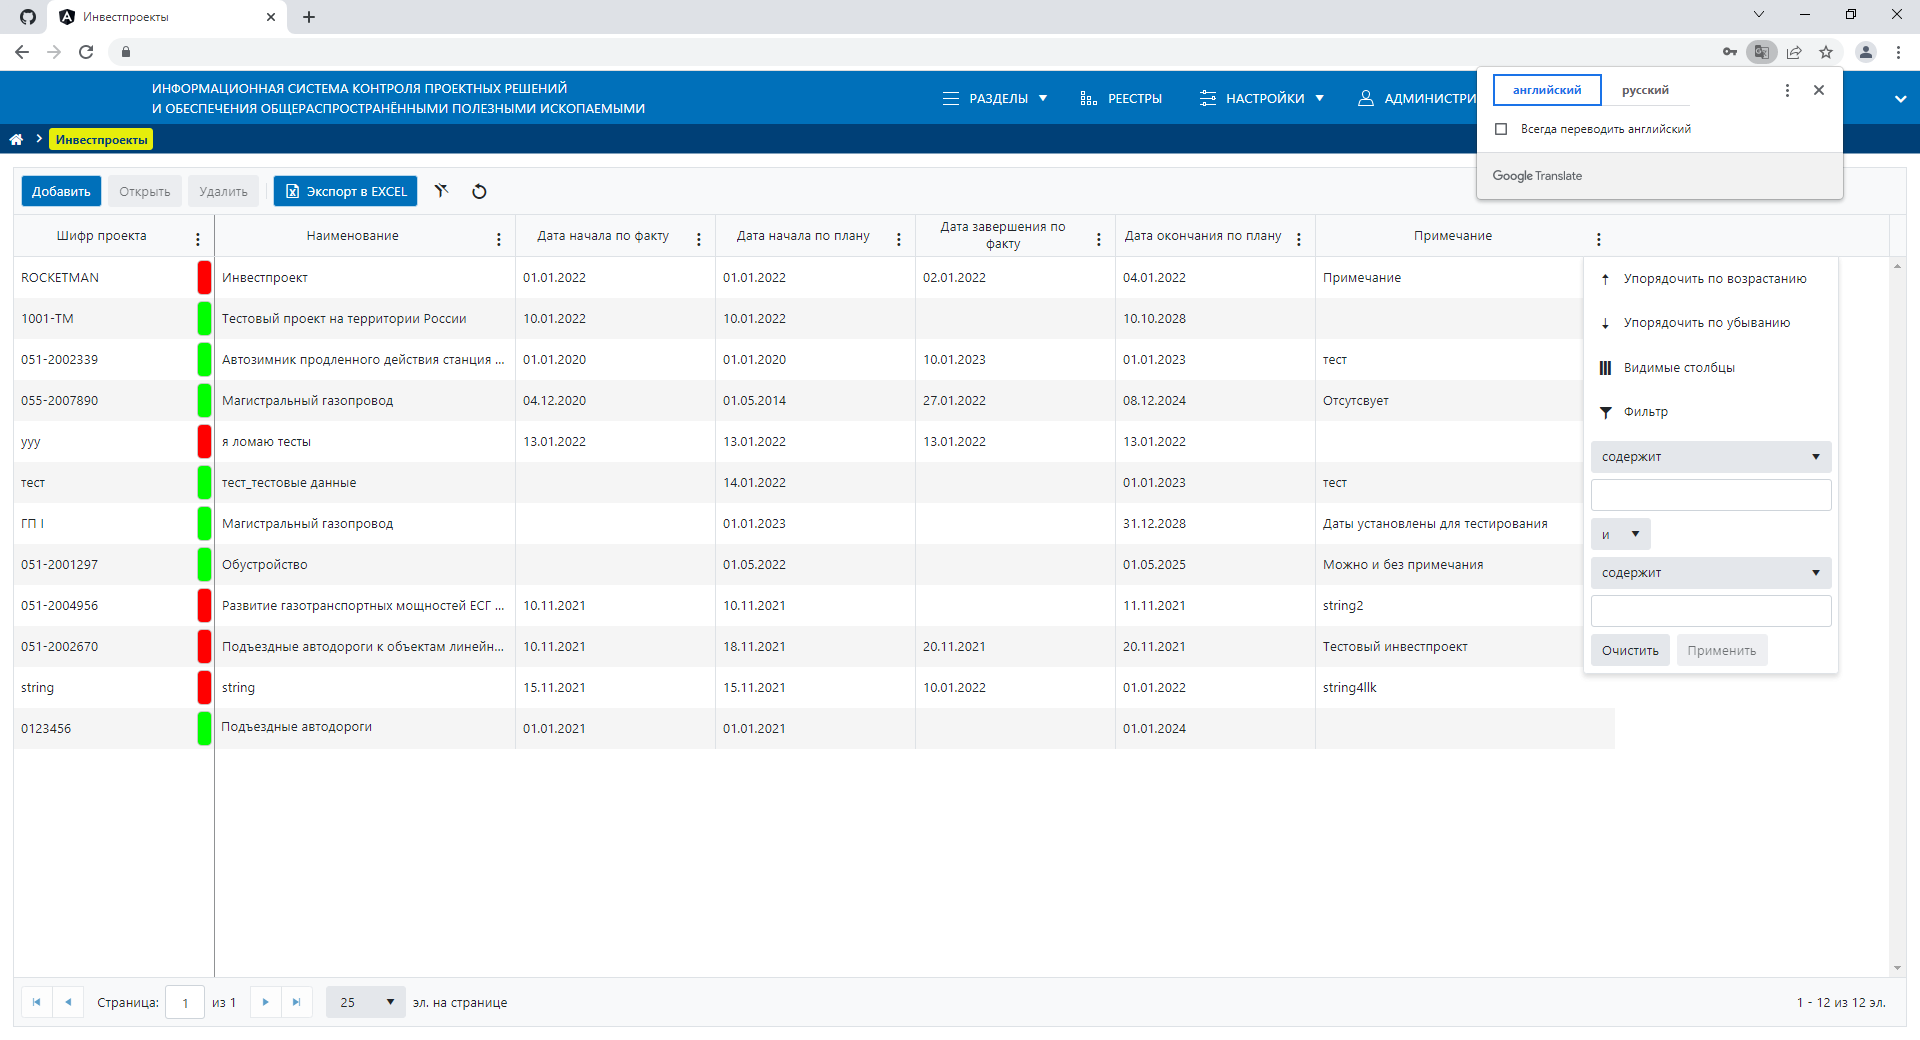1920x1040 pixels.
Task: Close the Google Translate popup
Action: (x=1819, y=90)
